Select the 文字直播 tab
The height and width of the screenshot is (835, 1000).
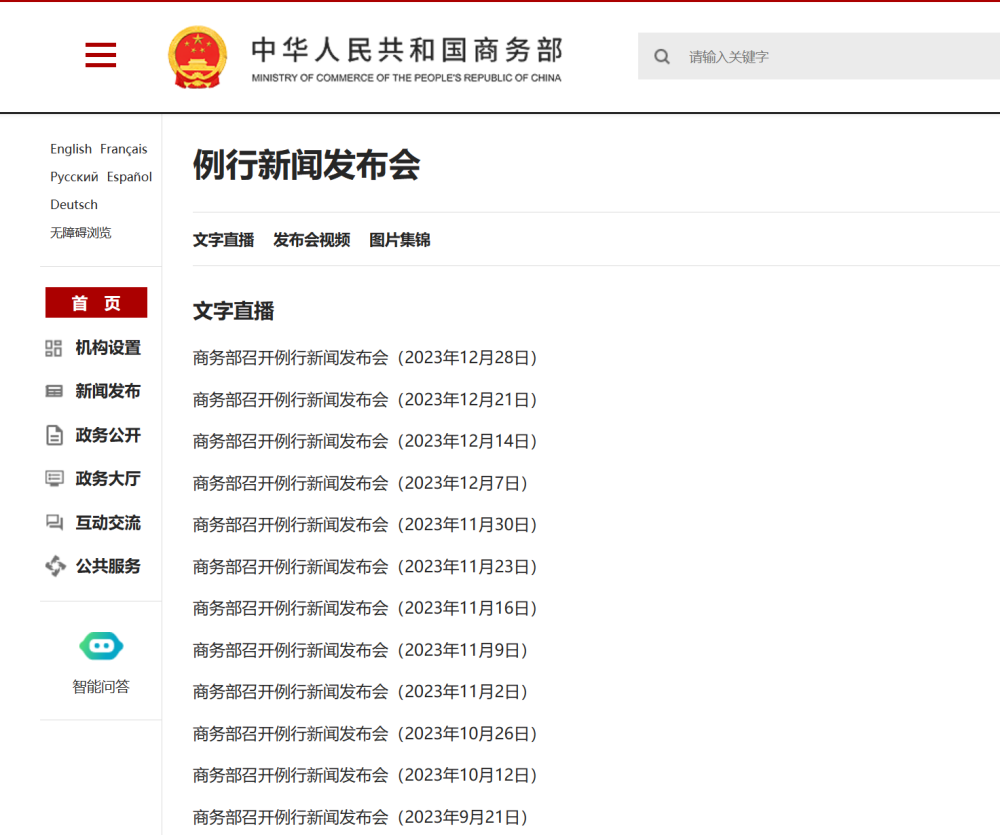click(222, 240)
